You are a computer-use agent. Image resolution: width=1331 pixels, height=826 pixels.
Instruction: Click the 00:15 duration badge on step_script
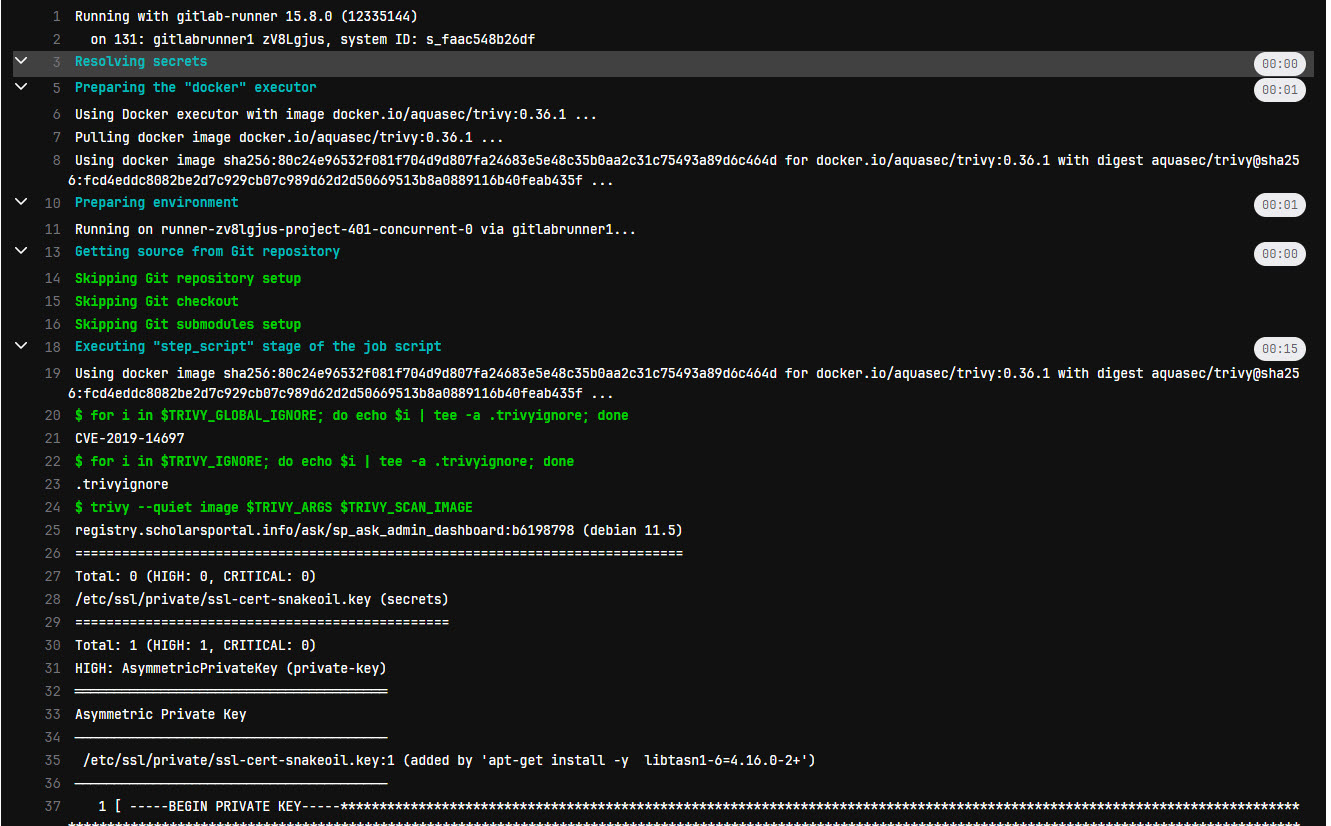click(1280, 349)
